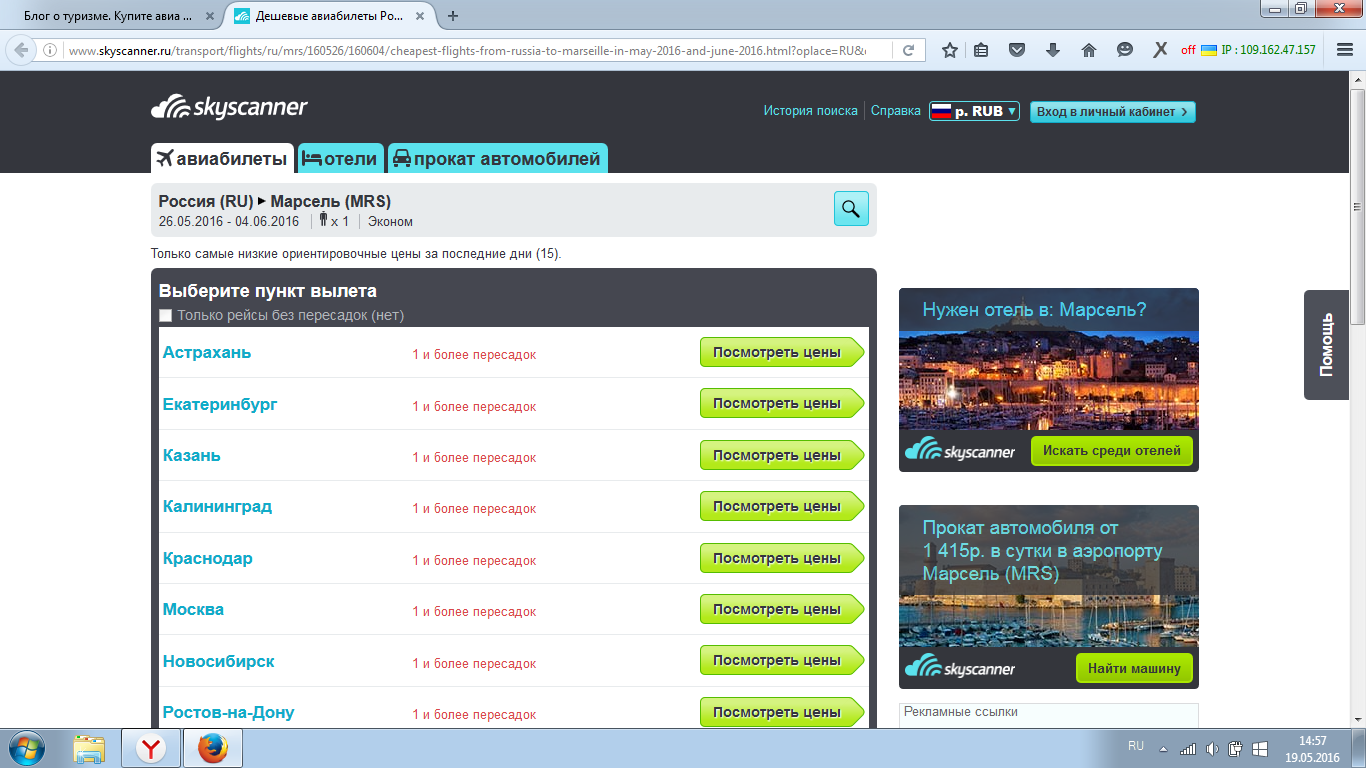The height and width of the screenshot is (768, 1366).
Task: Click Посмотреть цены for Калининград
Action: [782, 506]
